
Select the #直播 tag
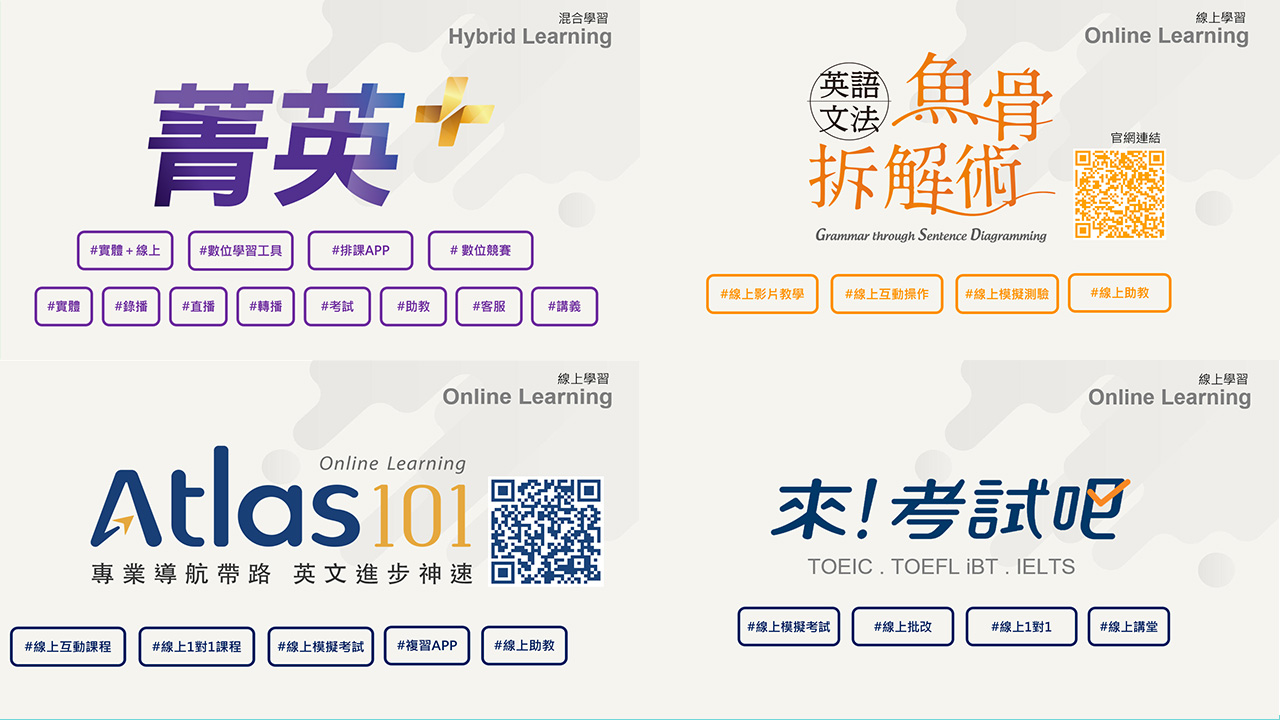click(x=198, y=307)
